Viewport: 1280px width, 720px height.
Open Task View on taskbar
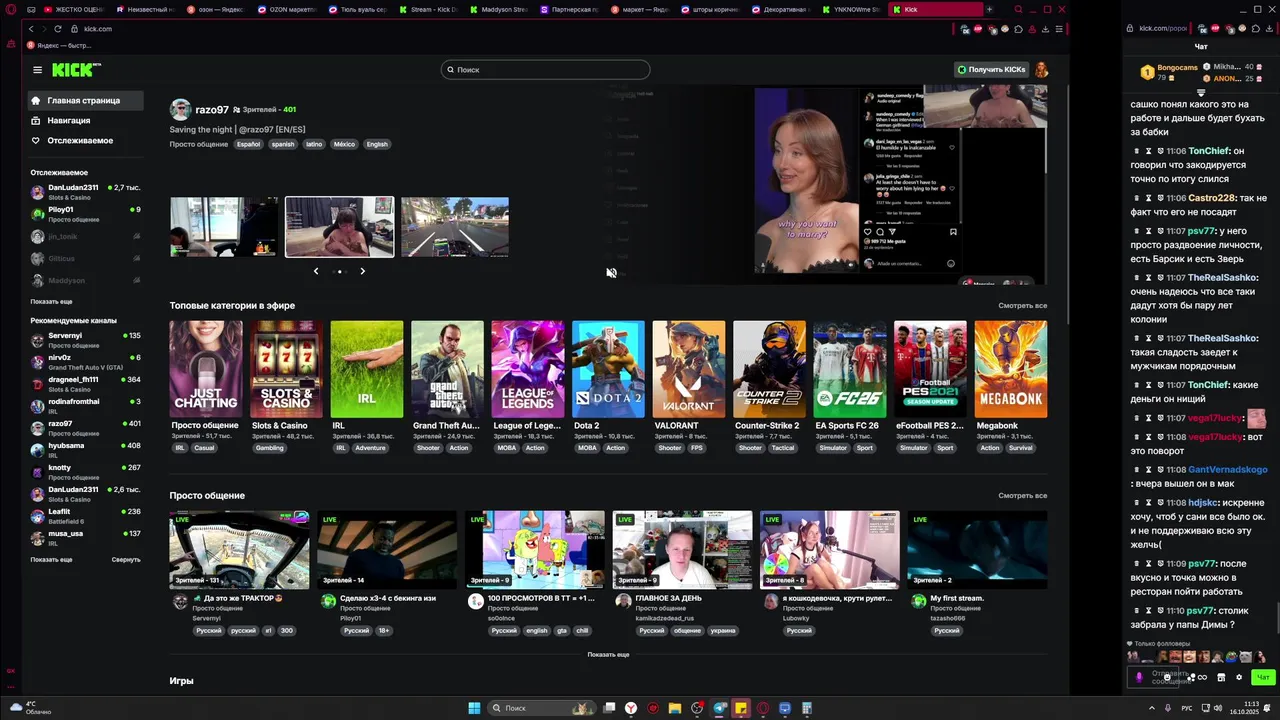tap(609, 708)
